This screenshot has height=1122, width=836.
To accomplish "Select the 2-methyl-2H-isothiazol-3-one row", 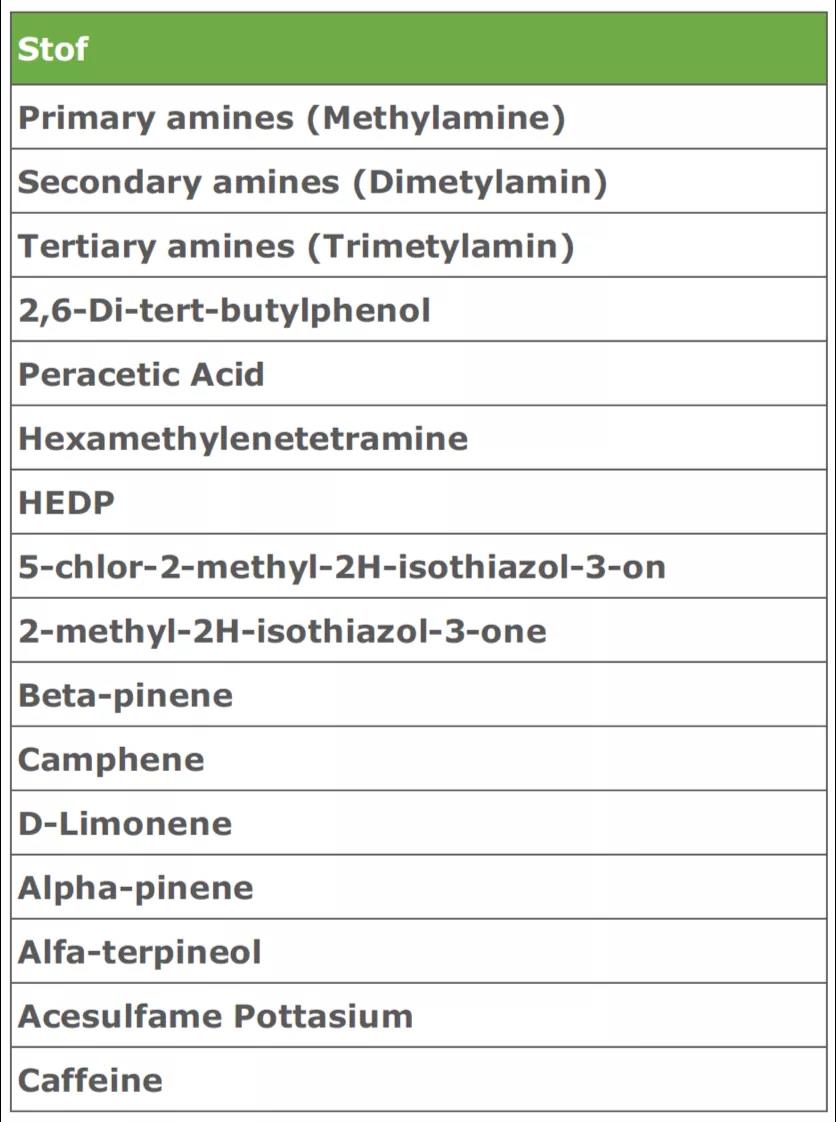I will (x=283, y=631).
